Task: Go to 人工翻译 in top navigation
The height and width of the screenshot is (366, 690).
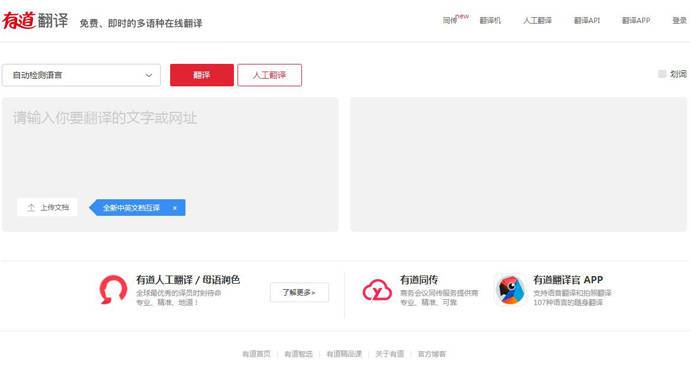Action: (x=537, y=20)
